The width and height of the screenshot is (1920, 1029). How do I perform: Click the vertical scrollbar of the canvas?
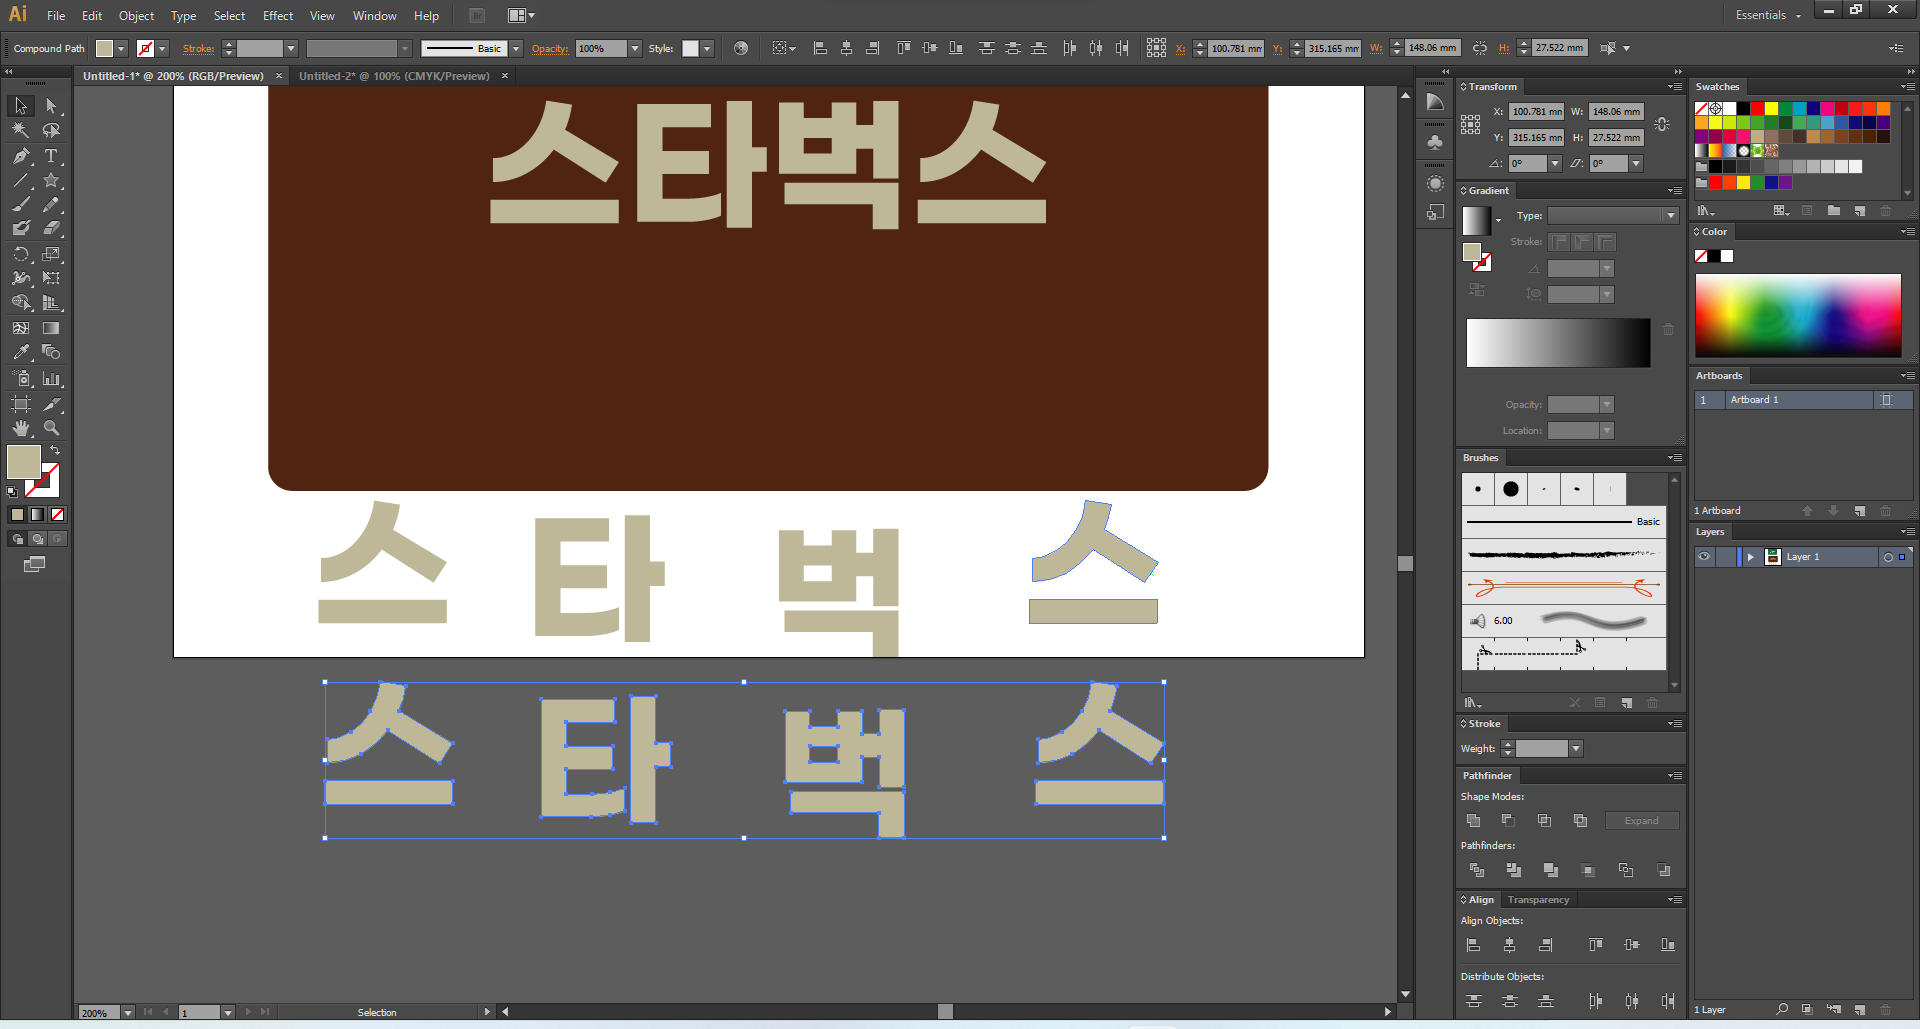point(1405,563)
